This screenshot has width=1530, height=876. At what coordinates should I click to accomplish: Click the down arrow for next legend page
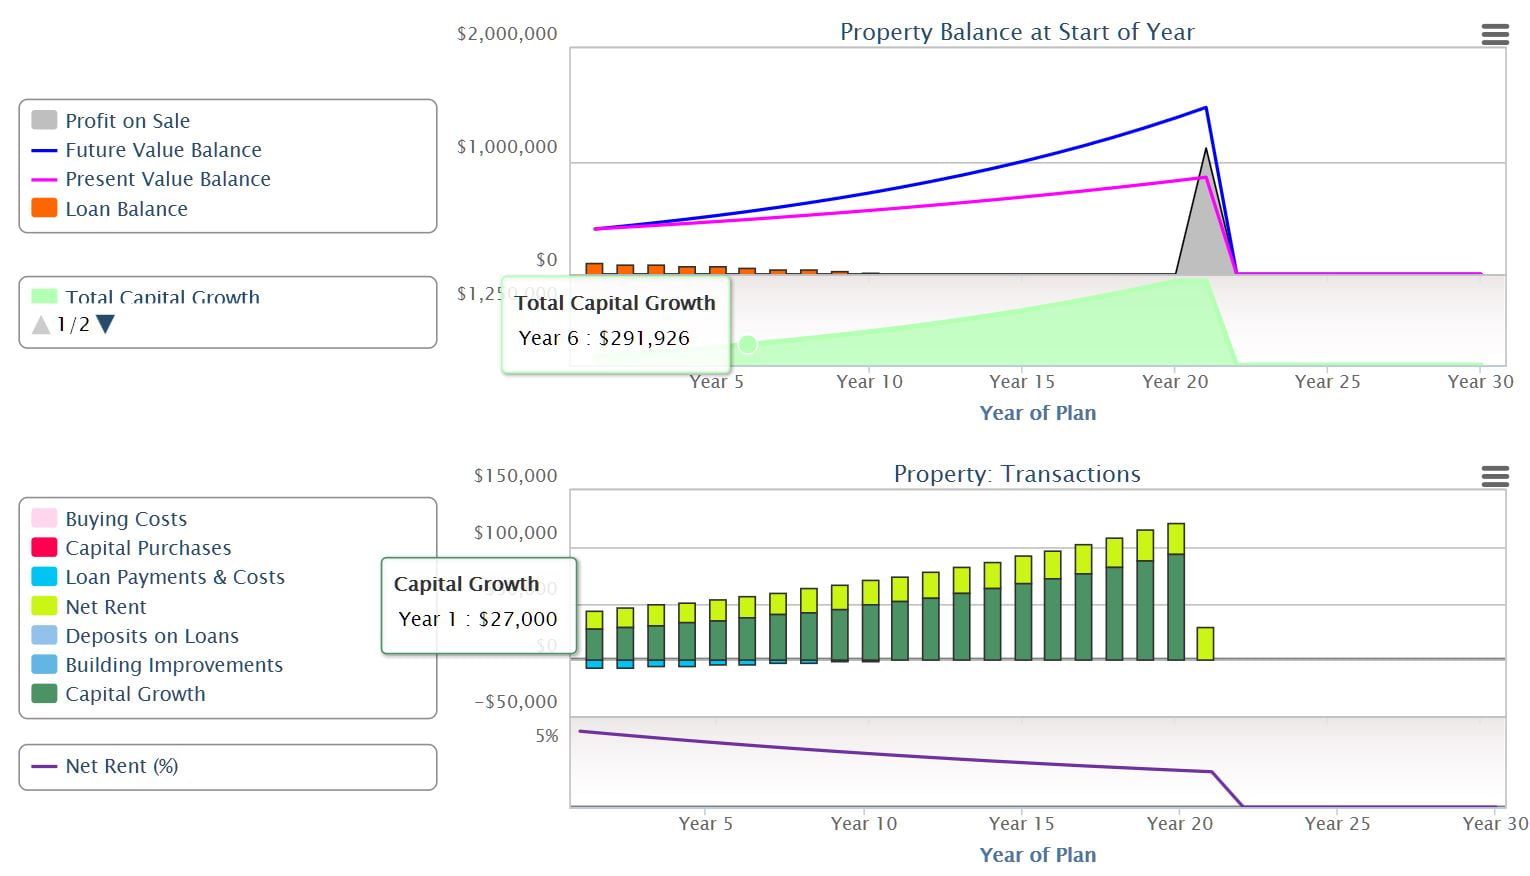click(105, 324)
